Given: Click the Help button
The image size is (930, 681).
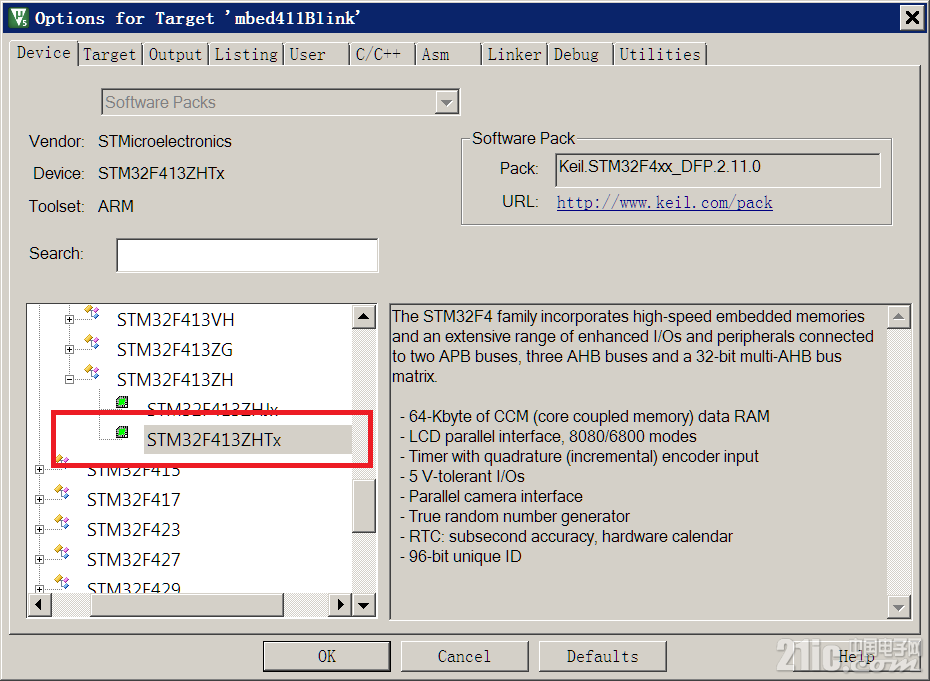Looking at the screenshot, I should (x=856, y=656).
